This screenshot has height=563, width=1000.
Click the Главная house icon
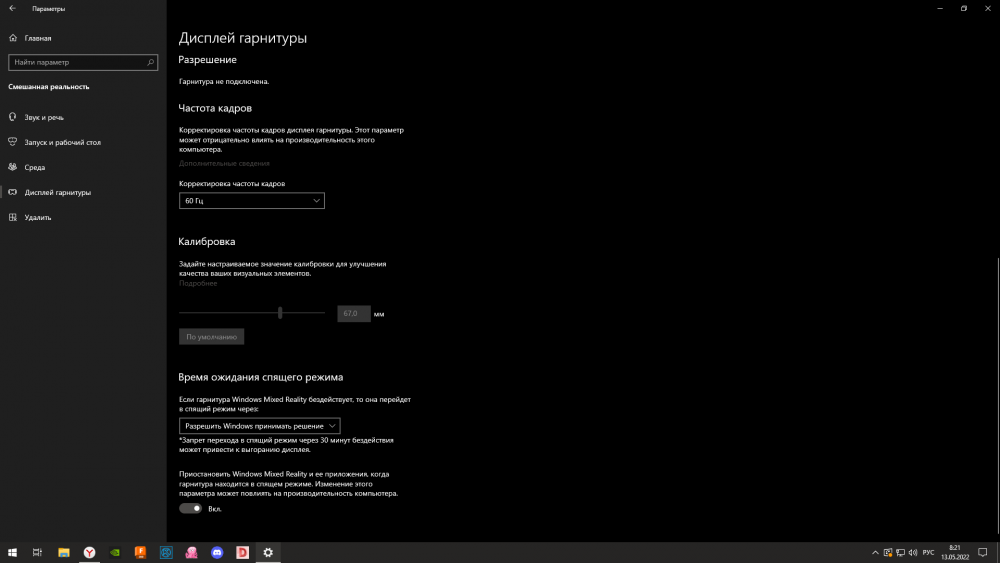click(x=13, y=38)
